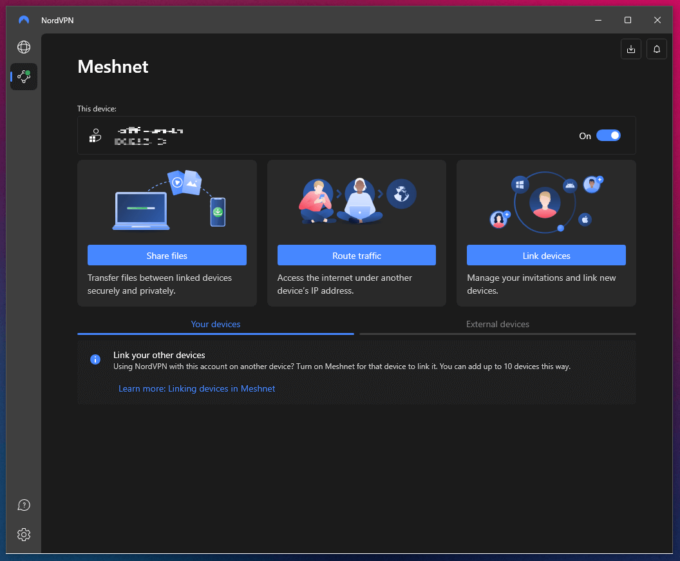Click the Route traffic illustration

[356, 200]
